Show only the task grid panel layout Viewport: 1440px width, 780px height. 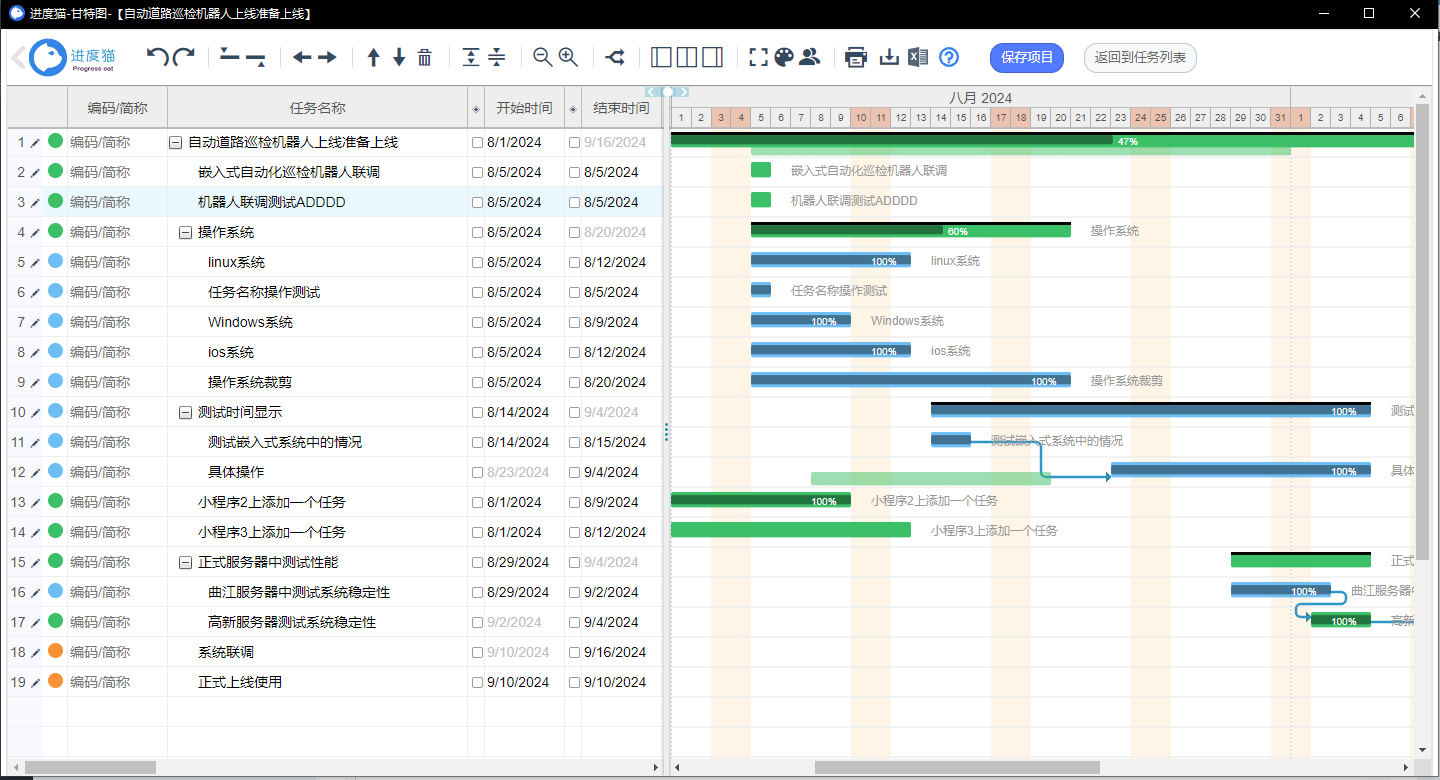[661, 57]
